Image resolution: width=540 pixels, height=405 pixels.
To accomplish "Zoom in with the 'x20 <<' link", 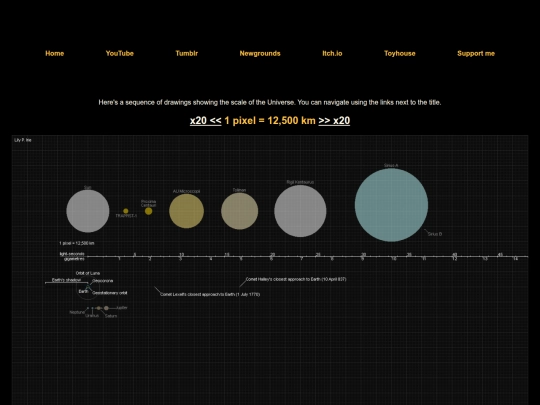I will (206, 121).
